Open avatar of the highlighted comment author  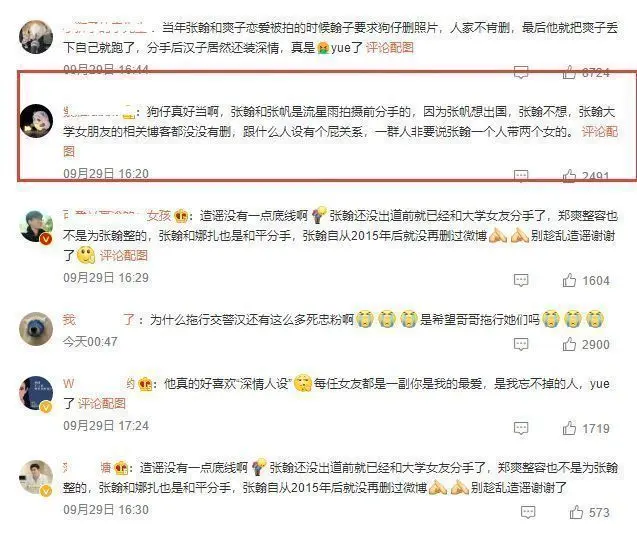pyautogui.click(x=36, y=121)
